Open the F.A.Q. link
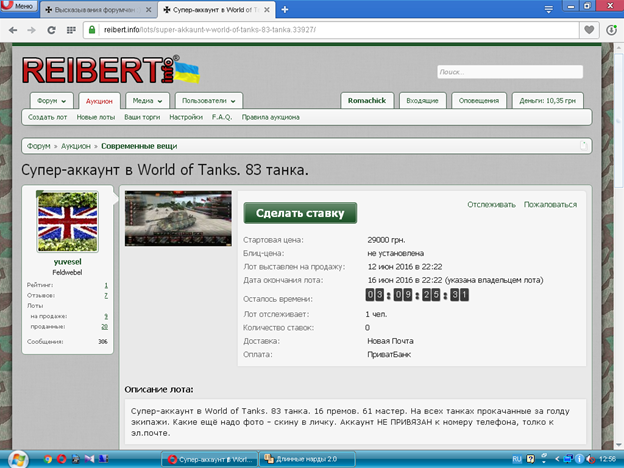Image resolution: width=624 pixels, height=468 pixels. [x=222, y=117]
